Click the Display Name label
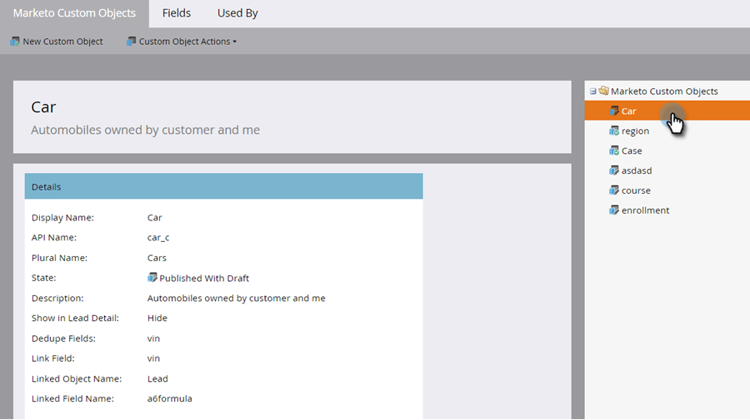 63,217
